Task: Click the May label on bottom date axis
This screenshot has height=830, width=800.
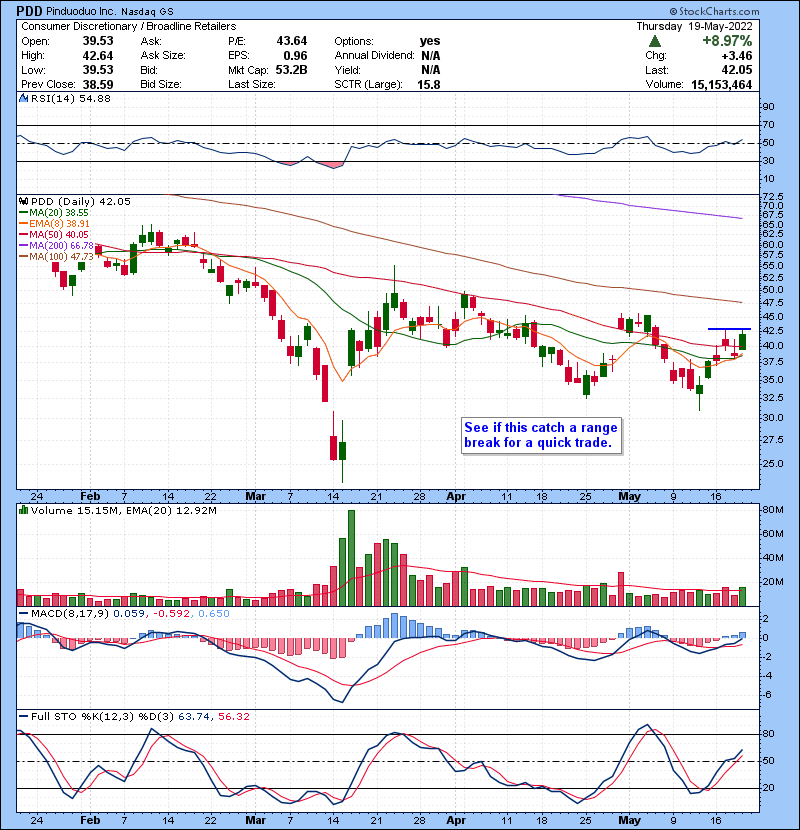Action: click(x=630, y=820)
